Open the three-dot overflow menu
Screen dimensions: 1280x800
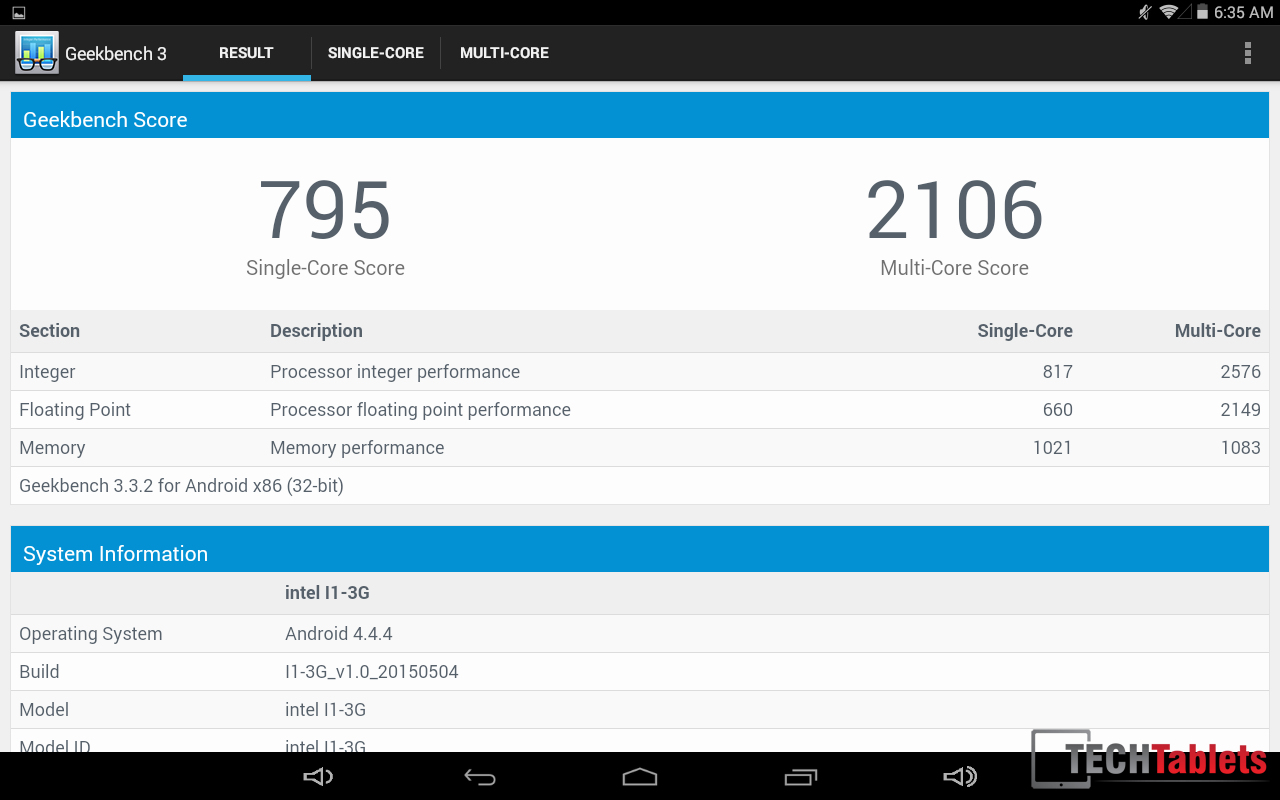pos(1247,53)
